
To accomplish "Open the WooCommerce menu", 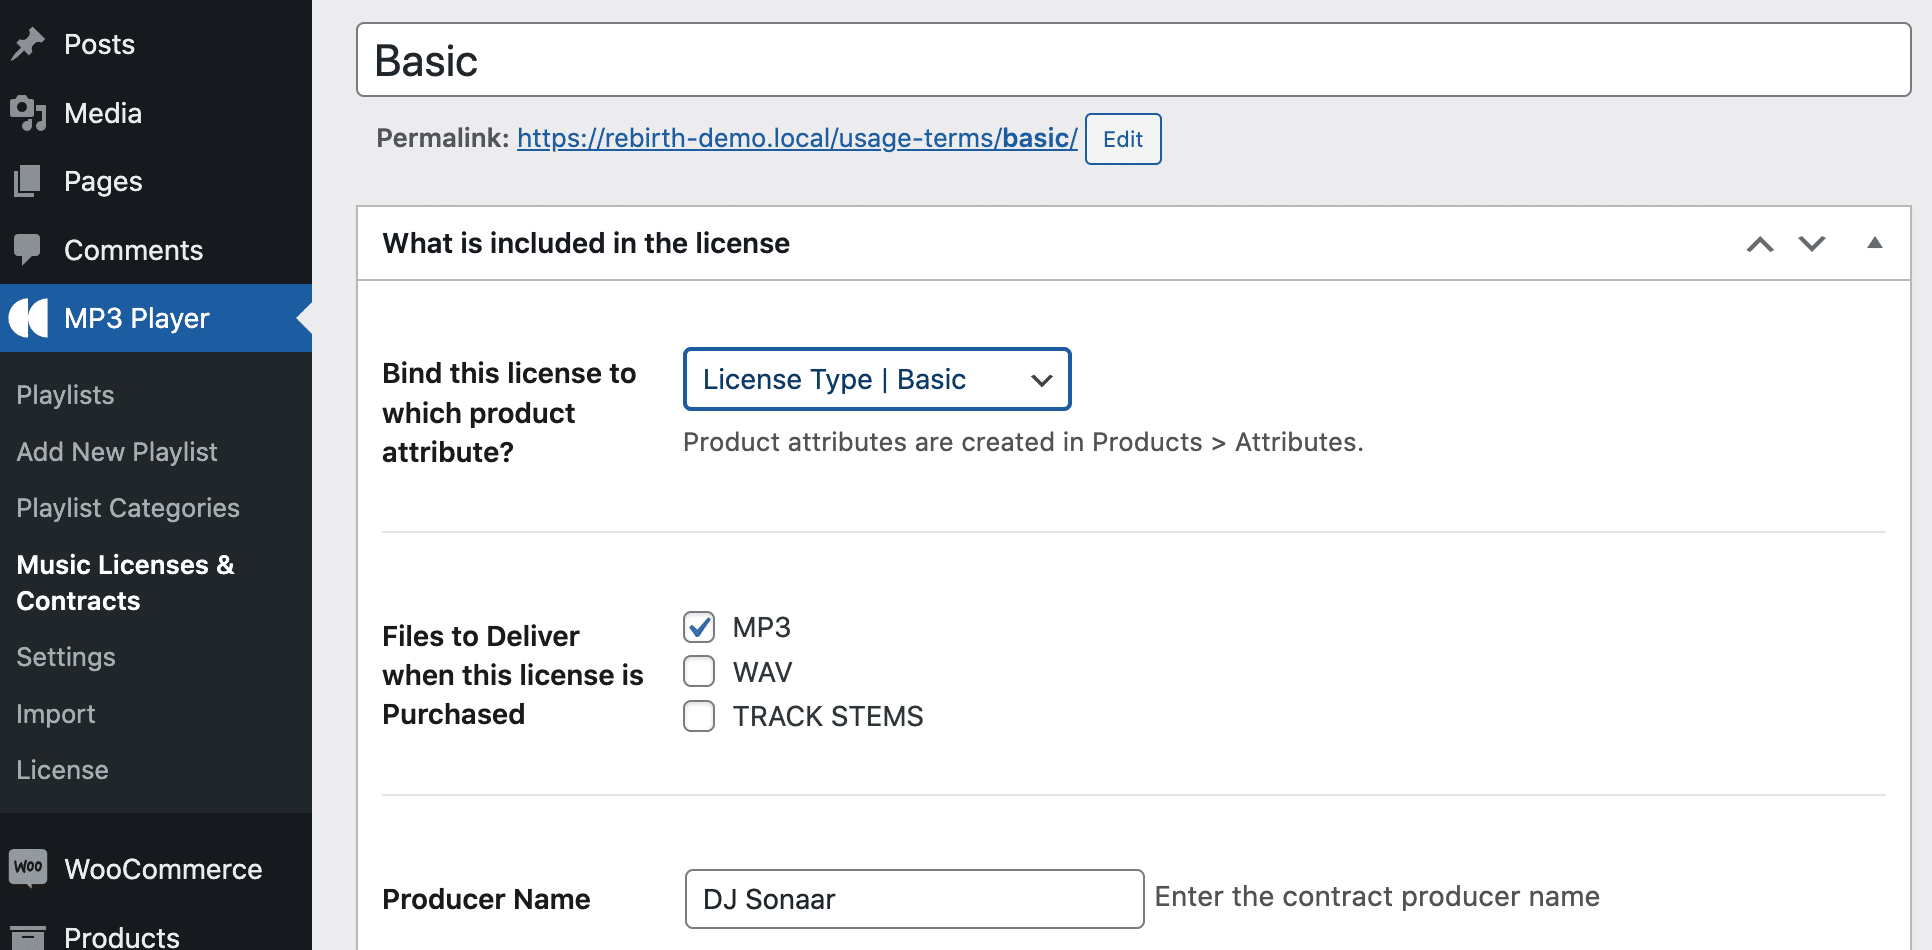I will coord(156,869).
